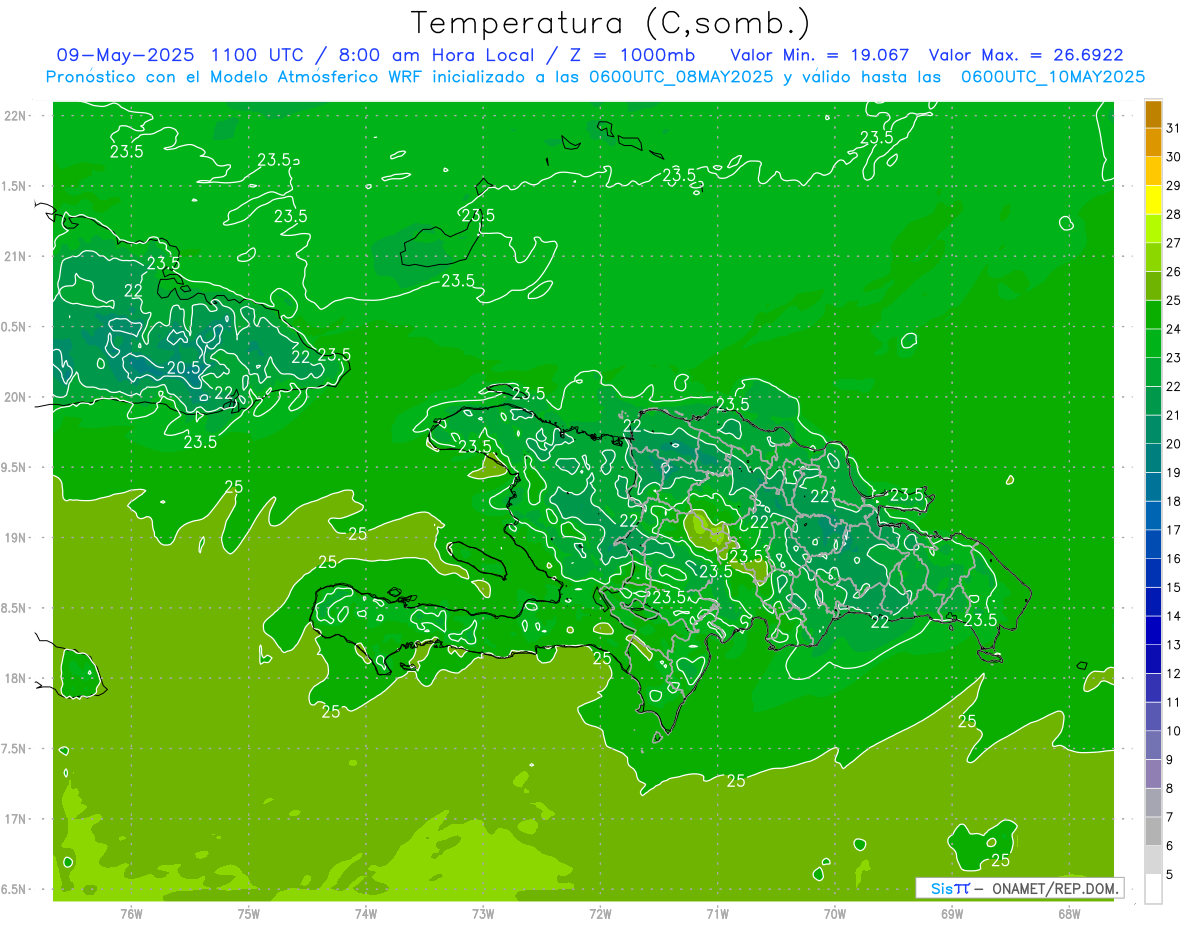
Task: Click the legend swatch above value 31
Action: click(1153, 113)
